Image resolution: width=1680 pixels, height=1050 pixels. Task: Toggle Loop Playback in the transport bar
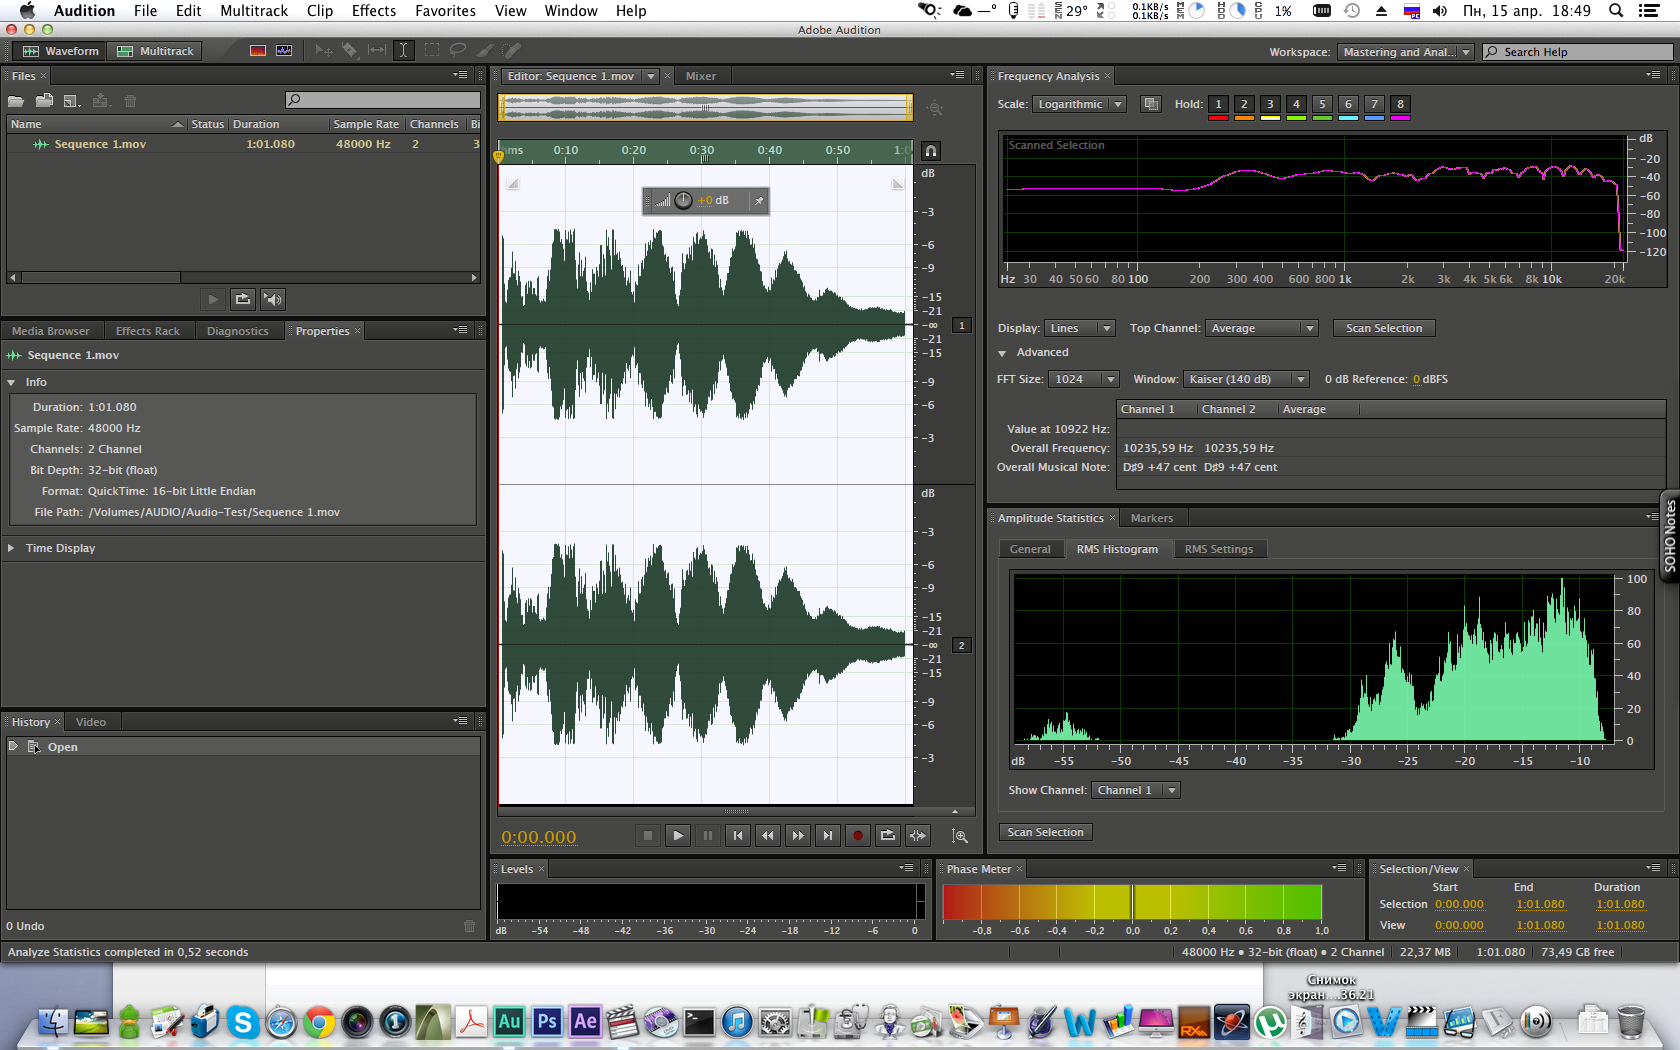pyautogui.click(x=887, y=836)
